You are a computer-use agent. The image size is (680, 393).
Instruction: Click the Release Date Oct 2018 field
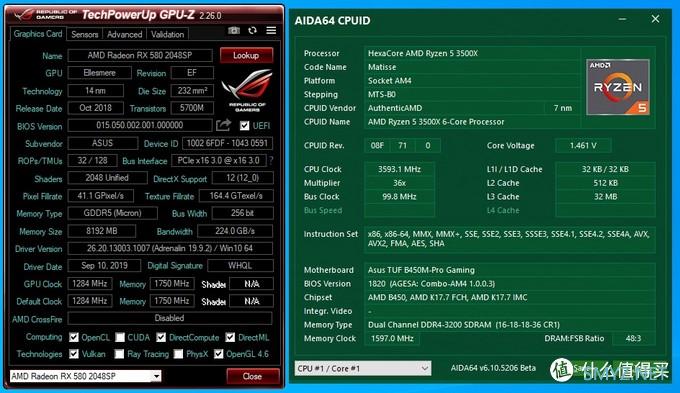95,108
